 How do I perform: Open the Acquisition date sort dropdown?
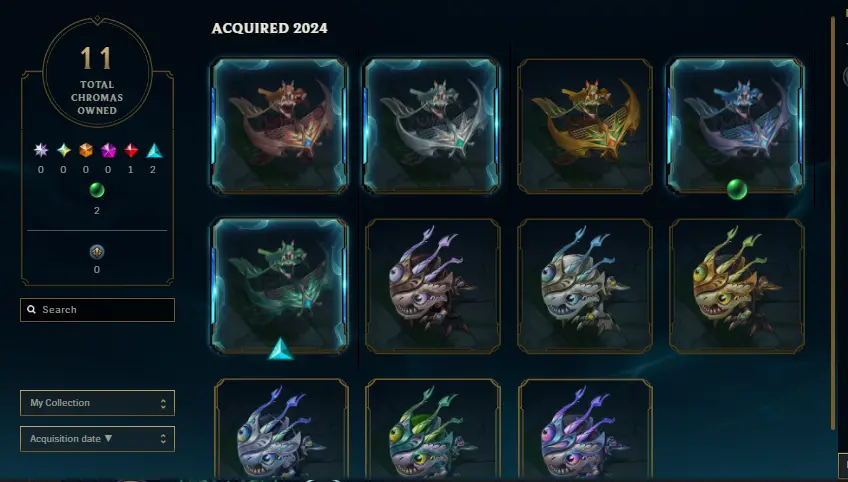click(97, 439)
